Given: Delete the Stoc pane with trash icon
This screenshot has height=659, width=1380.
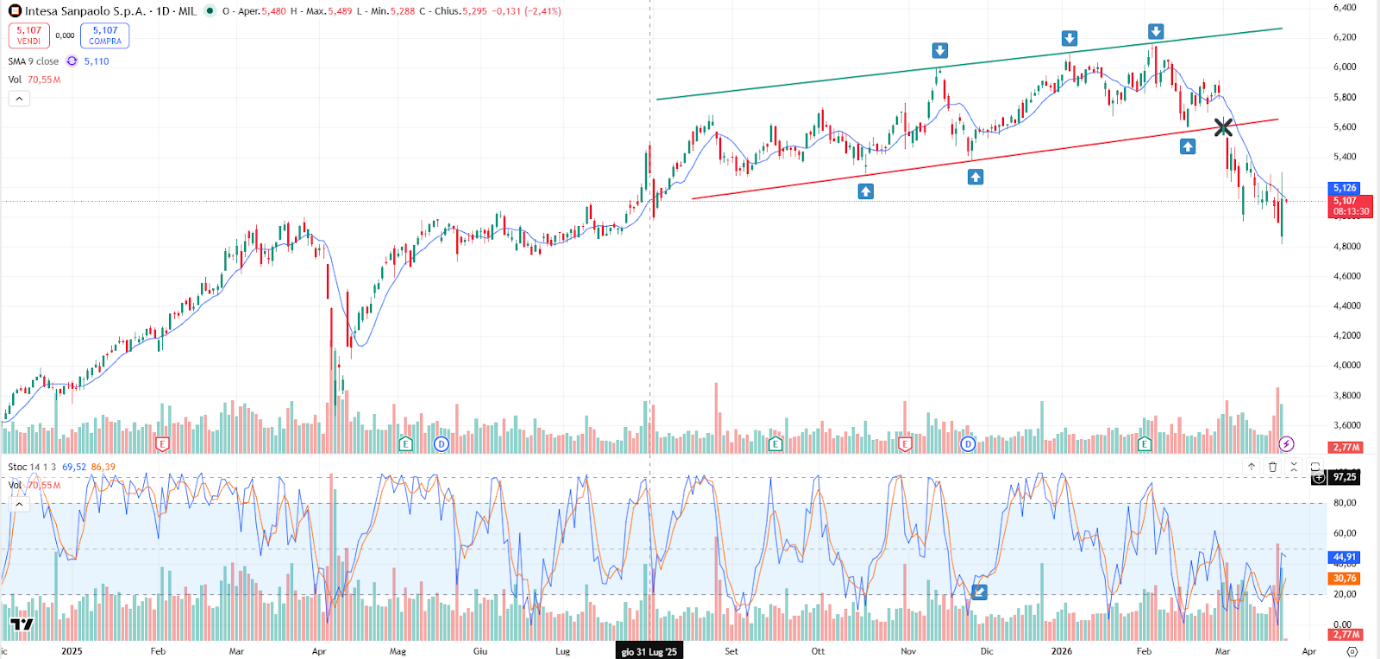Looking at the screenshot, I should point(1272,466).
